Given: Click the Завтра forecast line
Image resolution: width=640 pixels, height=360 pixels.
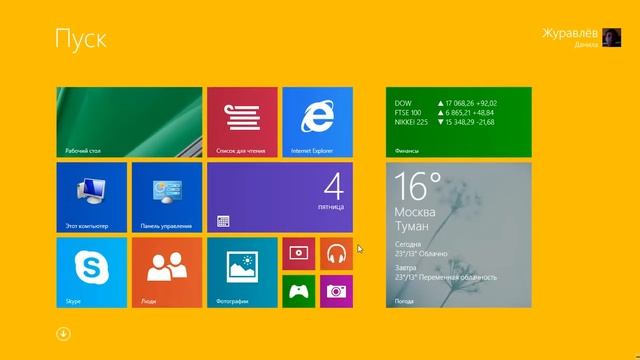Looking at the screenshot, I should tap(446, 273).
